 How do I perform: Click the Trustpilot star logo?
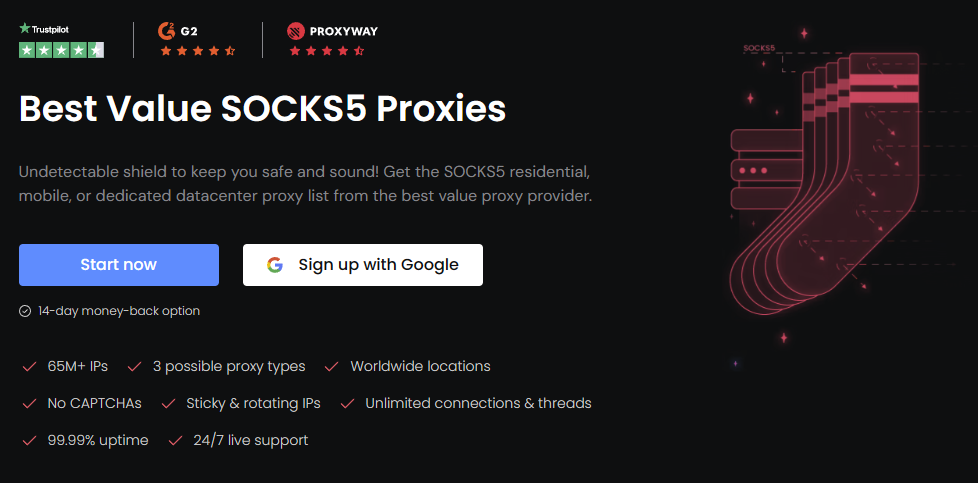25,29
